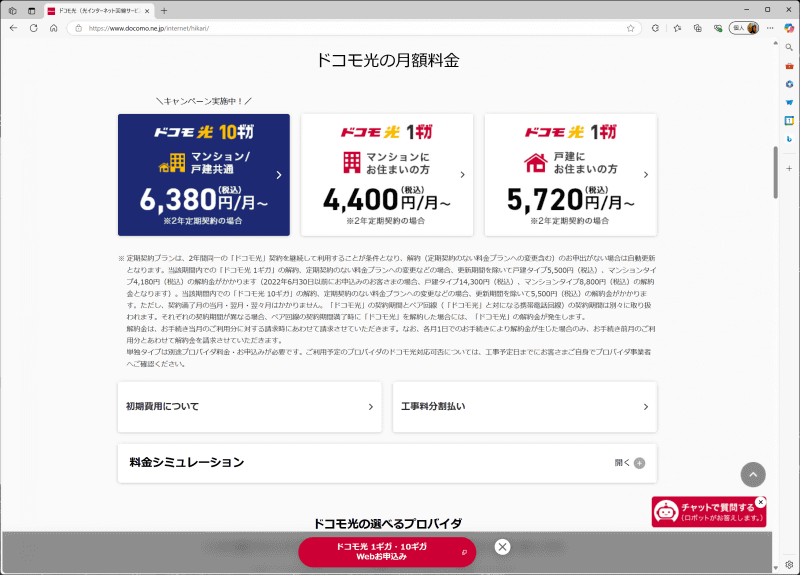Open the favorites list icon
This screenshot has width=800, height=575.
(x=678, y=28)
